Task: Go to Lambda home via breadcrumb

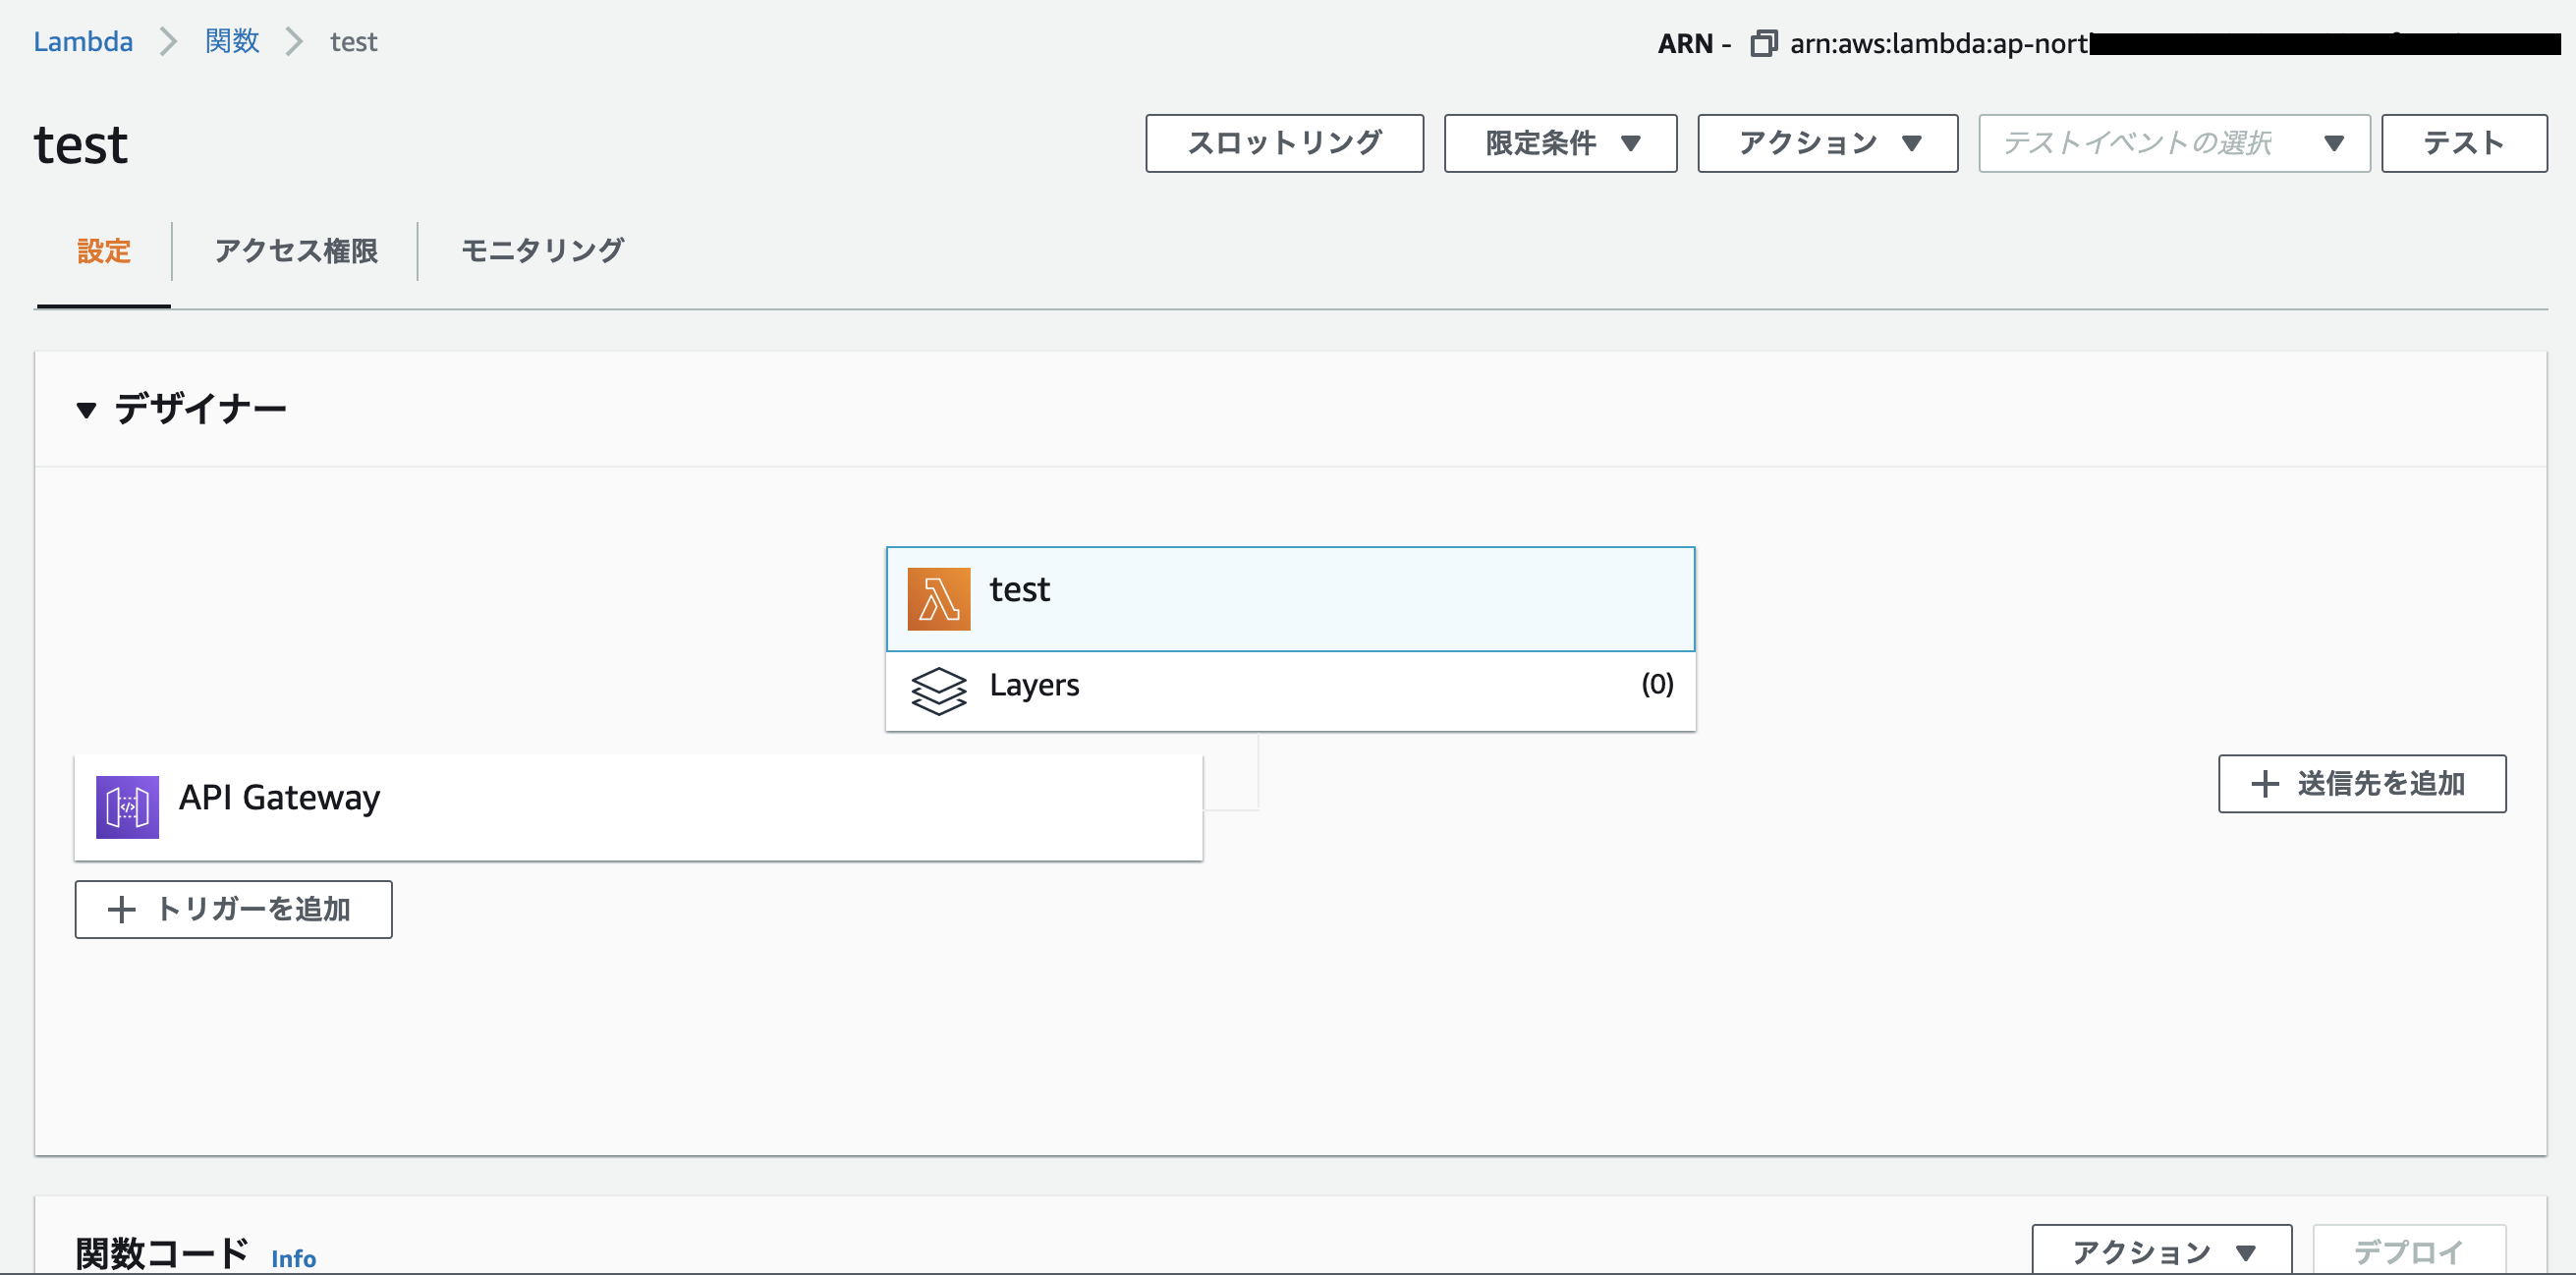Action: coord(83,41)
